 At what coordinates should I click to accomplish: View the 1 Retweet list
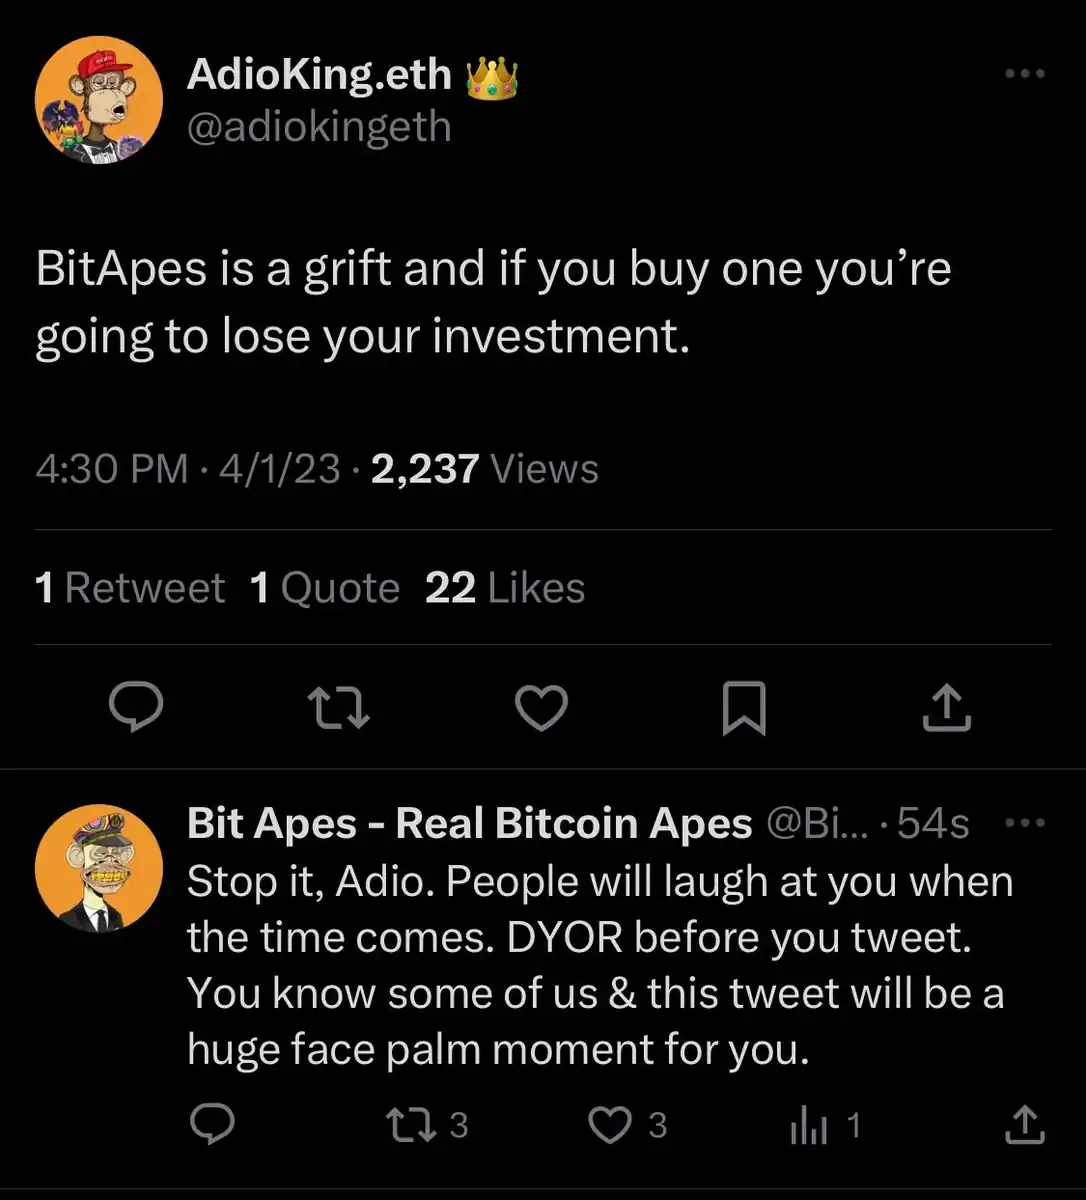[130, 588]
